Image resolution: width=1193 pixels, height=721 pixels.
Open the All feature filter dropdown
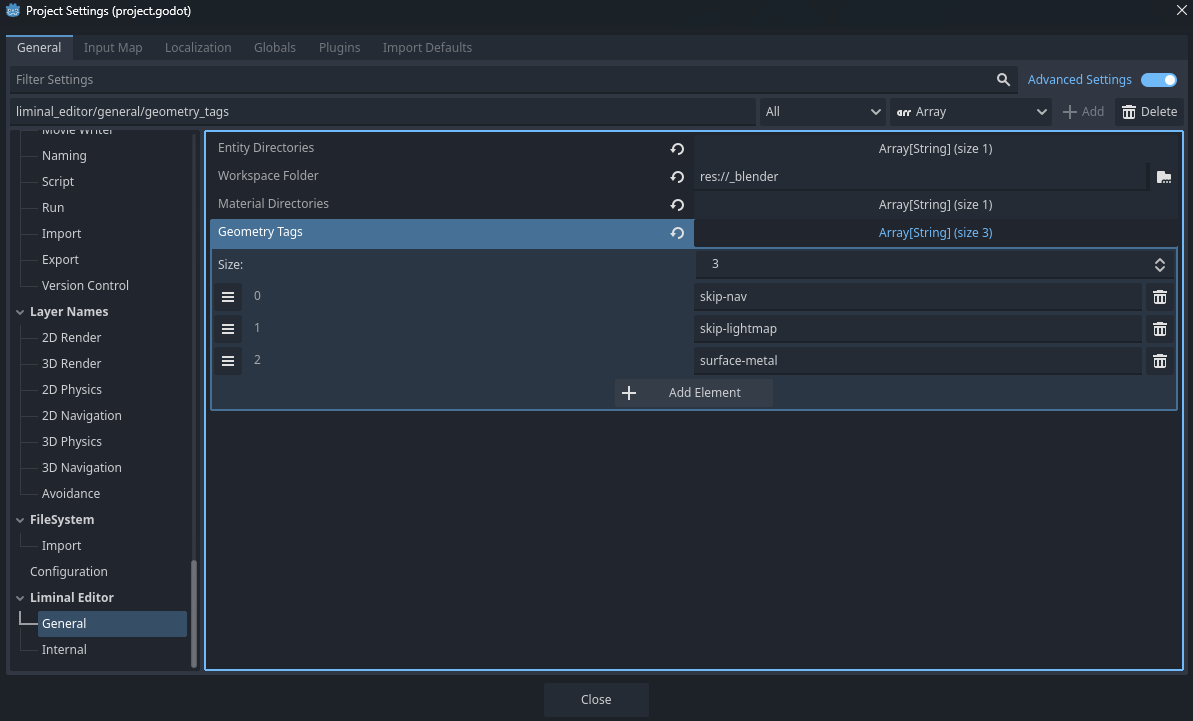click(x=822, y=112)
